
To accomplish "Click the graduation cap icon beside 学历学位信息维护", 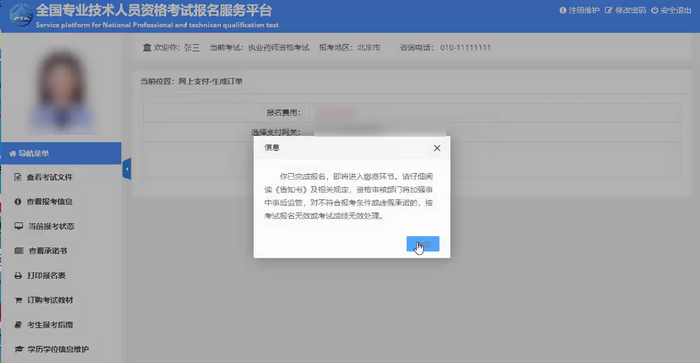I will coord(18,349).
